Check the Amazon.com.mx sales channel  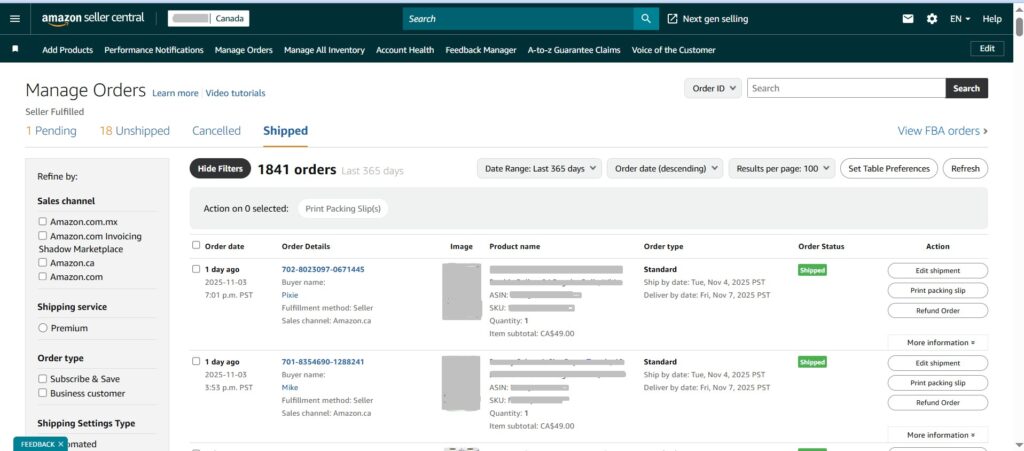(42, 221)
